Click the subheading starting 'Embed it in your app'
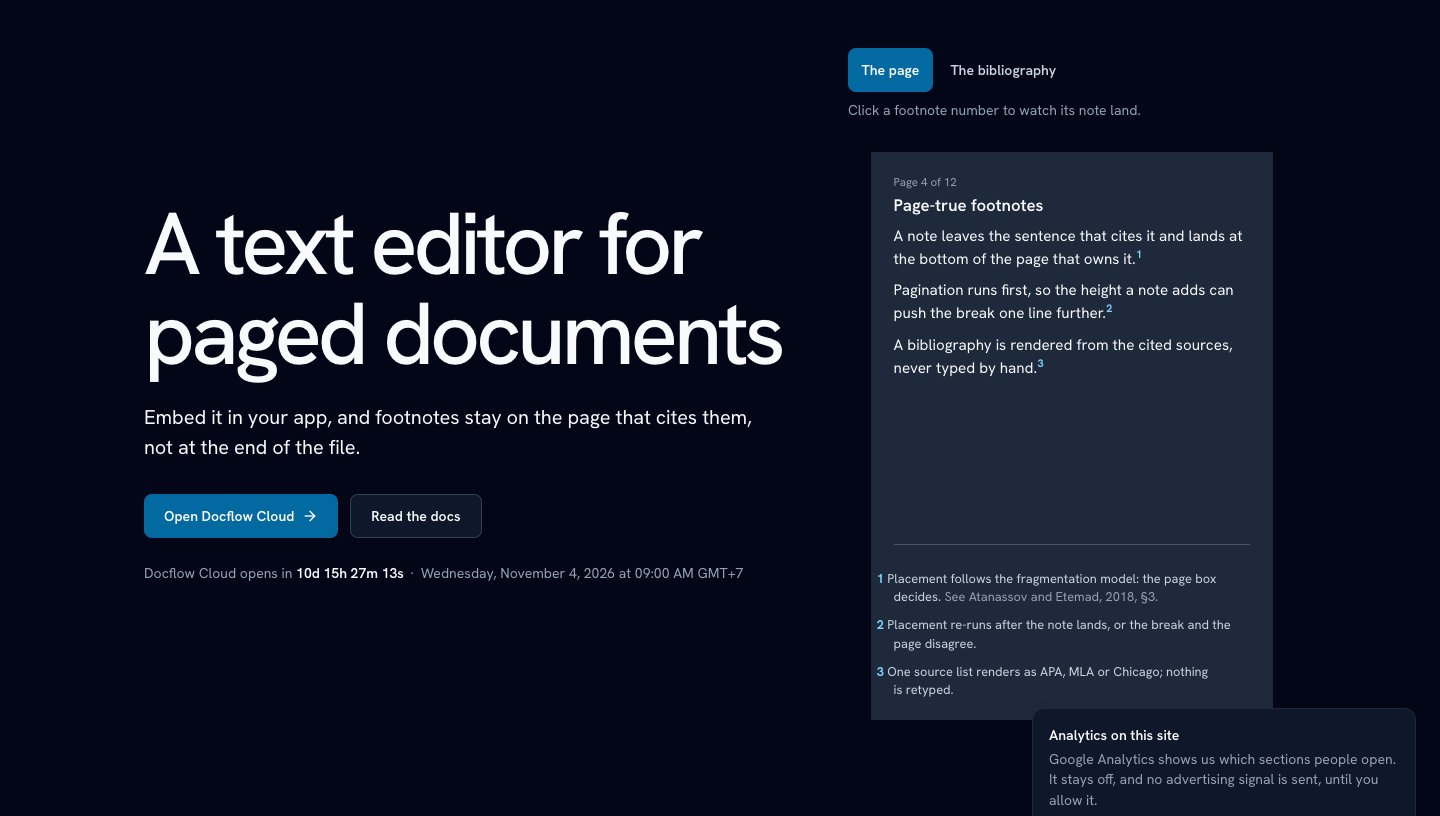This screenshot has width=1440, height=816. pyautogui.click(x=448, y=432)
